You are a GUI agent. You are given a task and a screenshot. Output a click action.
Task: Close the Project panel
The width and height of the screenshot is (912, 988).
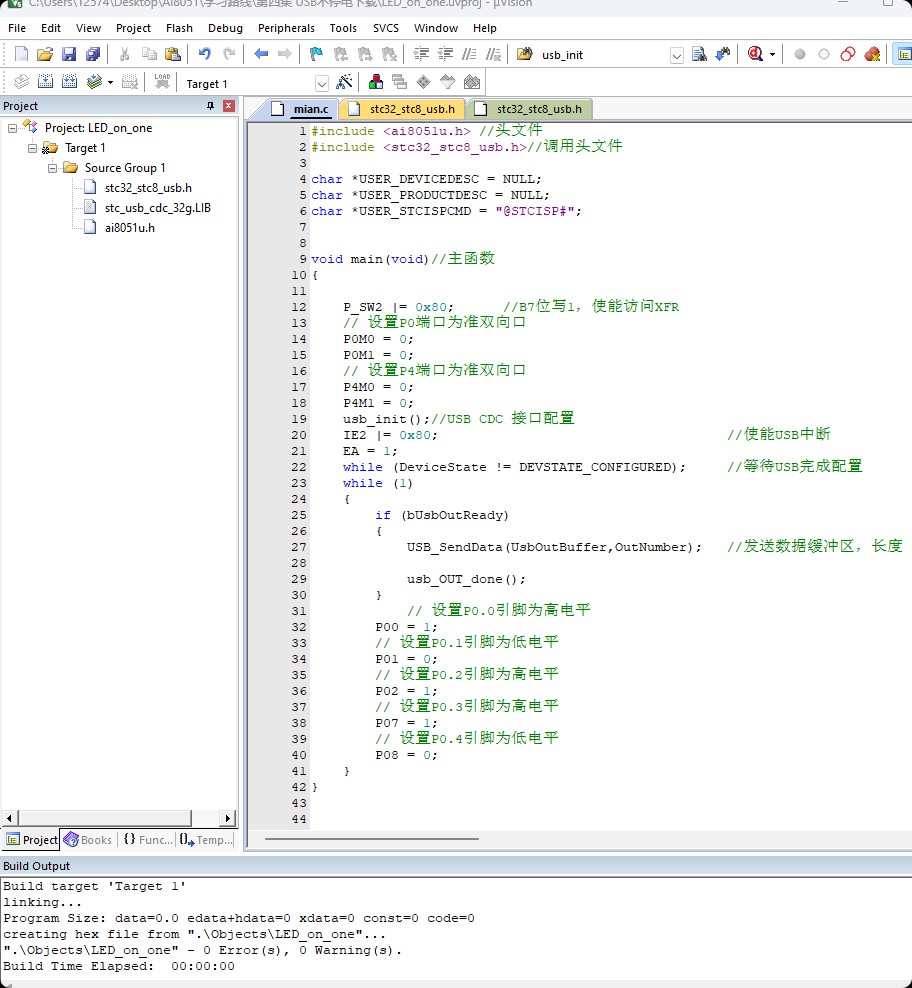pos(229,106)
